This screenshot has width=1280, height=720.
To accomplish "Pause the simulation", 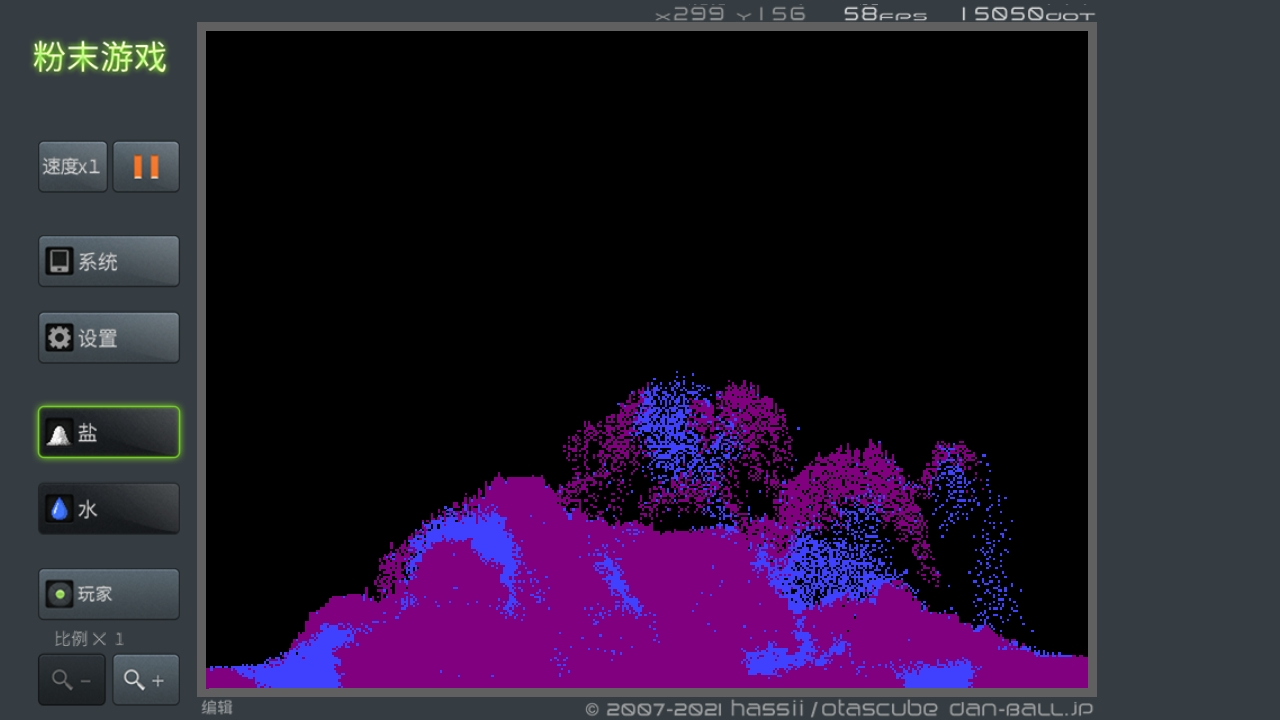I will tap(146, 166).
